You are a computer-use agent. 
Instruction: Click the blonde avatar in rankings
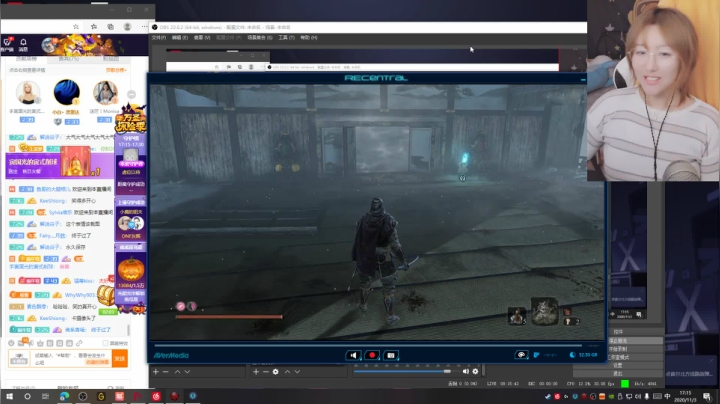27,93
